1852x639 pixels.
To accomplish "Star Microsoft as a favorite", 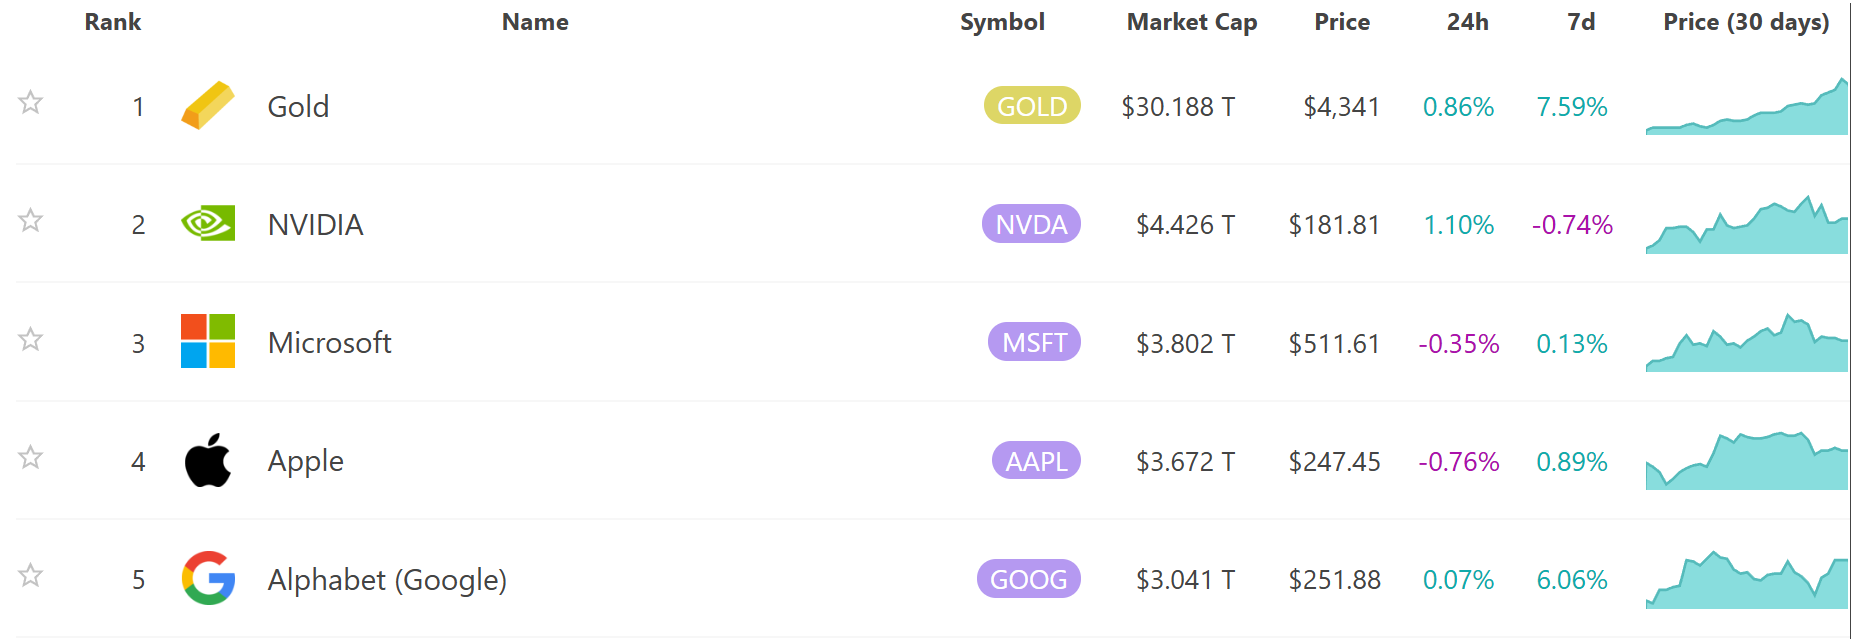I will coord(31,339).
